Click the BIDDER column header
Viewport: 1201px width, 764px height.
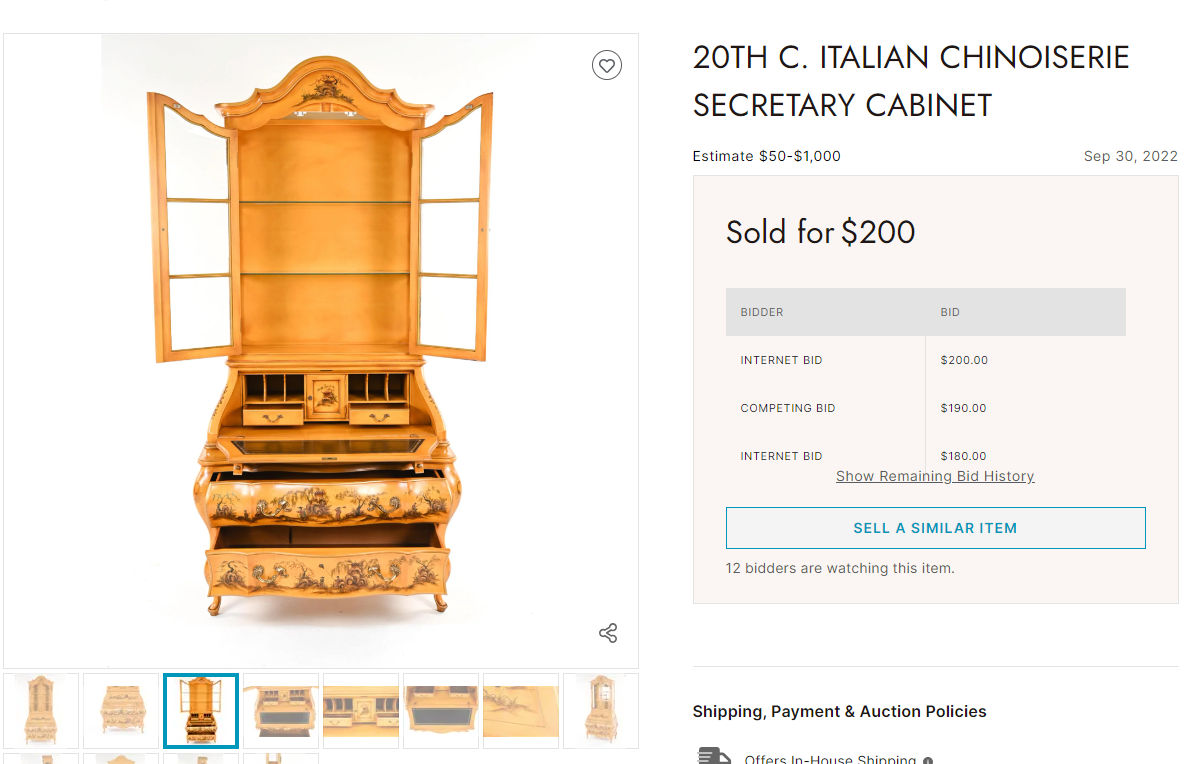(x=762, y=312)
